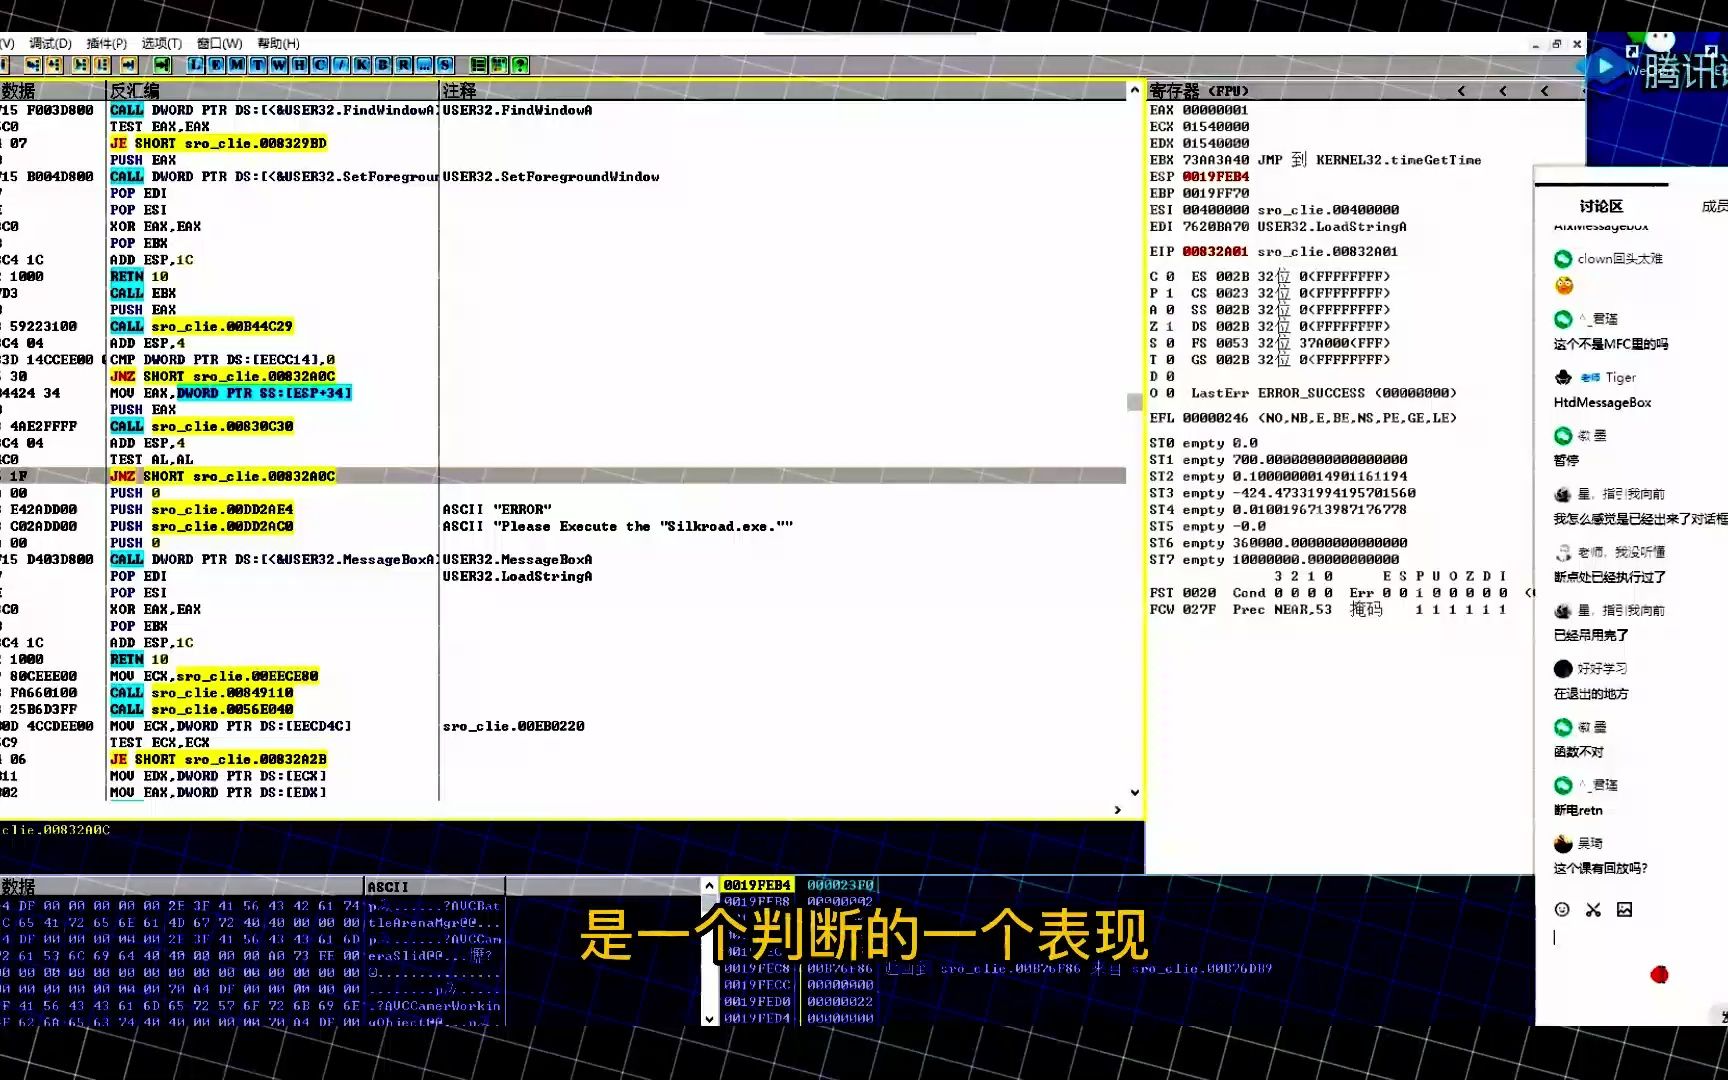Viewport: 1728px width, 1080px height.
Task: Click the scissors screenshot icon in chat
Action: click(1593, 909)
